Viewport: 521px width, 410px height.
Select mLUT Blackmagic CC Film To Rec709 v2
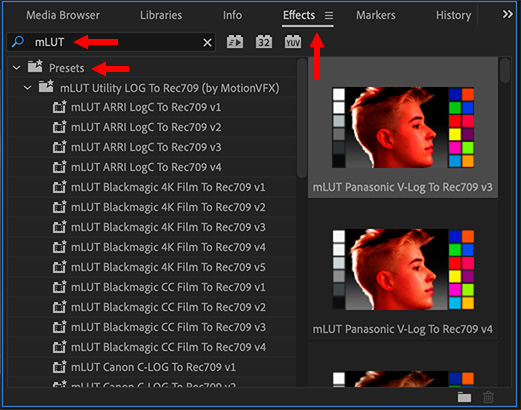pos(168,307)
